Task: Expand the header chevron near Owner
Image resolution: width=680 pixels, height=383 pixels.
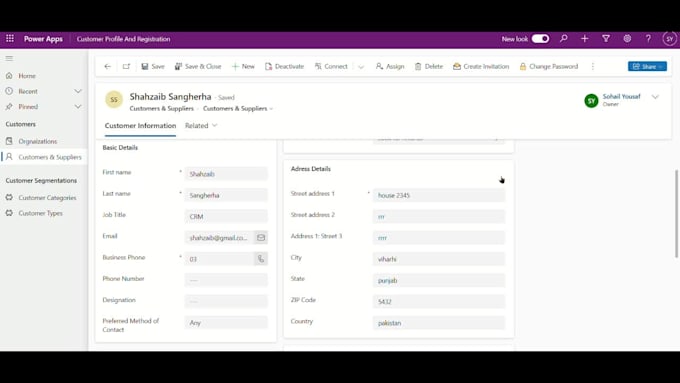Action: coord(655,97)
